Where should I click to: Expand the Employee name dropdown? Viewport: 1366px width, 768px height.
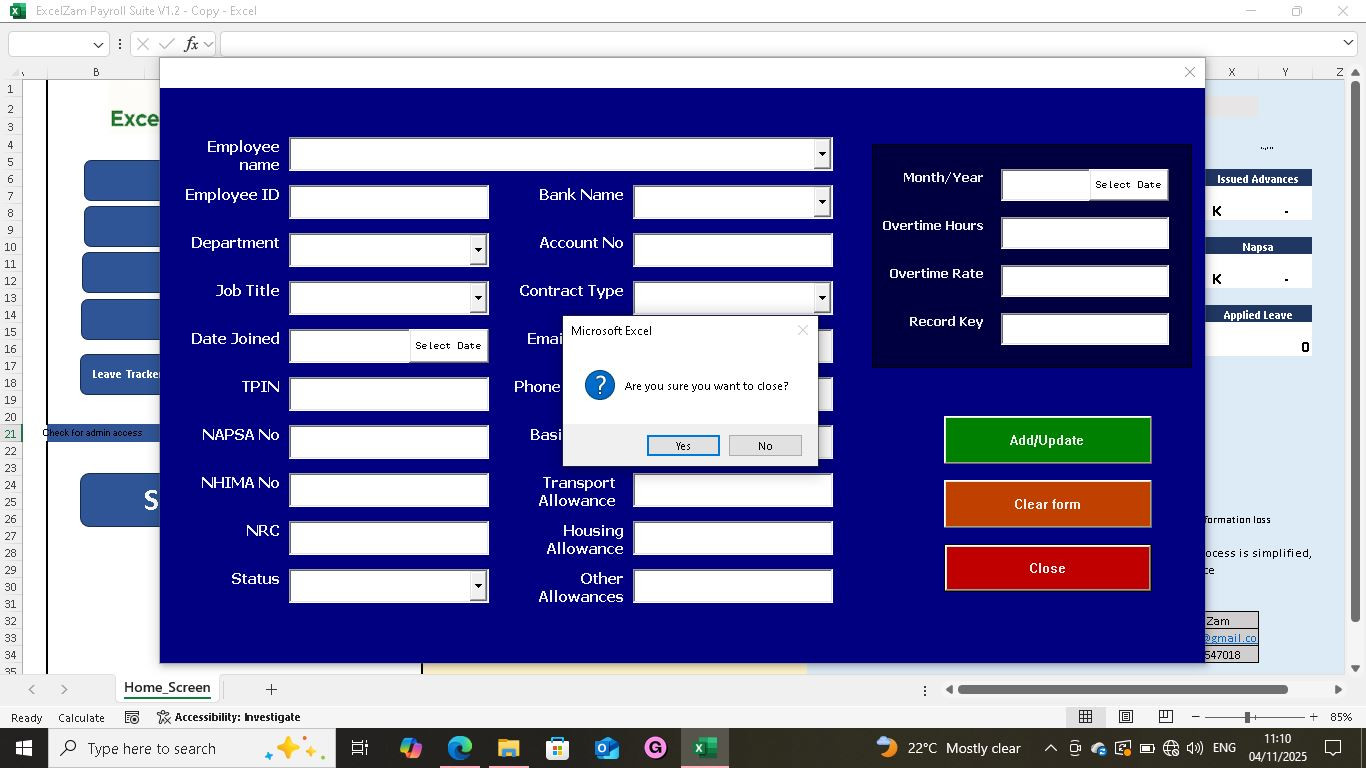[822, 154]
